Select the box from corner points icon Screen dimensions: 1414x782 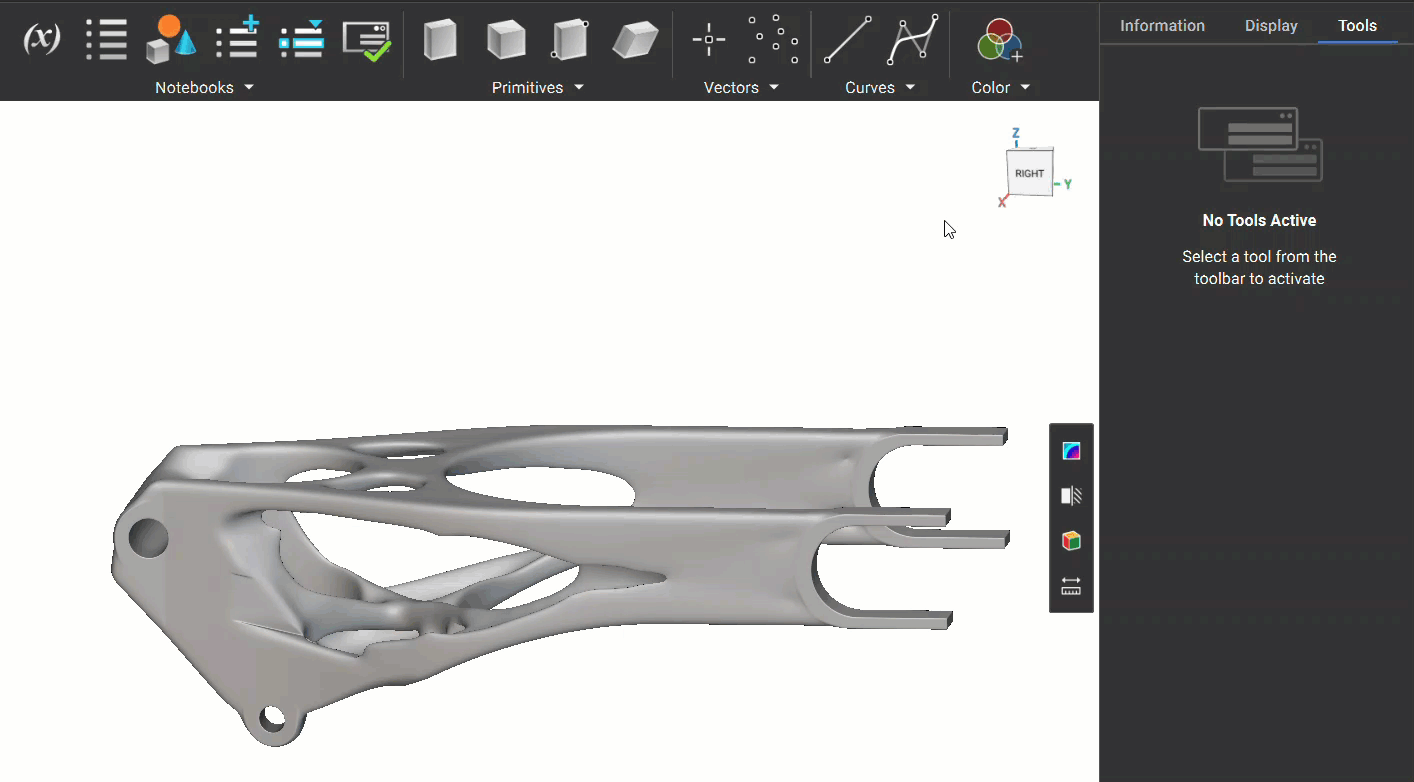(570, 40)
